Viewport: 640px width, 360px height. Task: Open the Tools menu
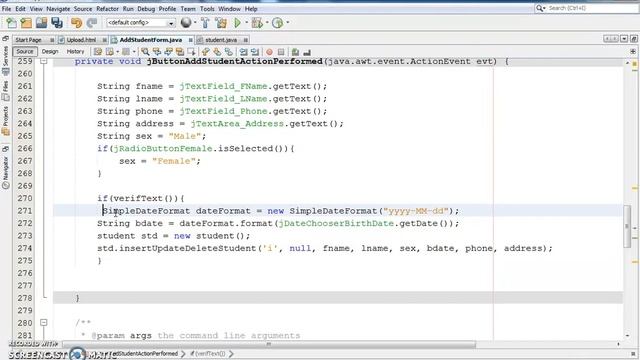[207, 9]
